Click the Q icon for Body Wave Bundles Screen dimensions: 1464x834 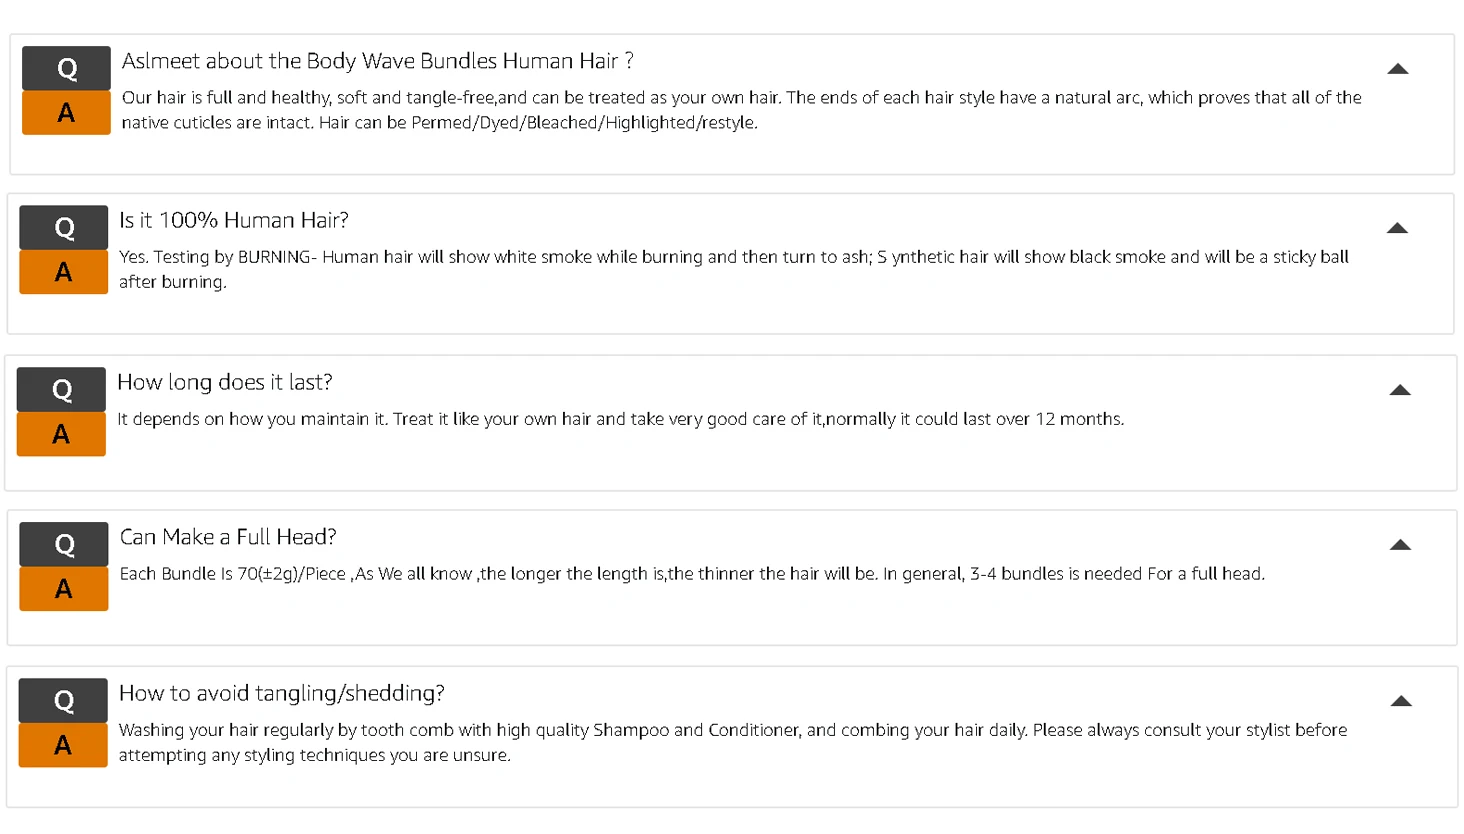pos(66,68)
